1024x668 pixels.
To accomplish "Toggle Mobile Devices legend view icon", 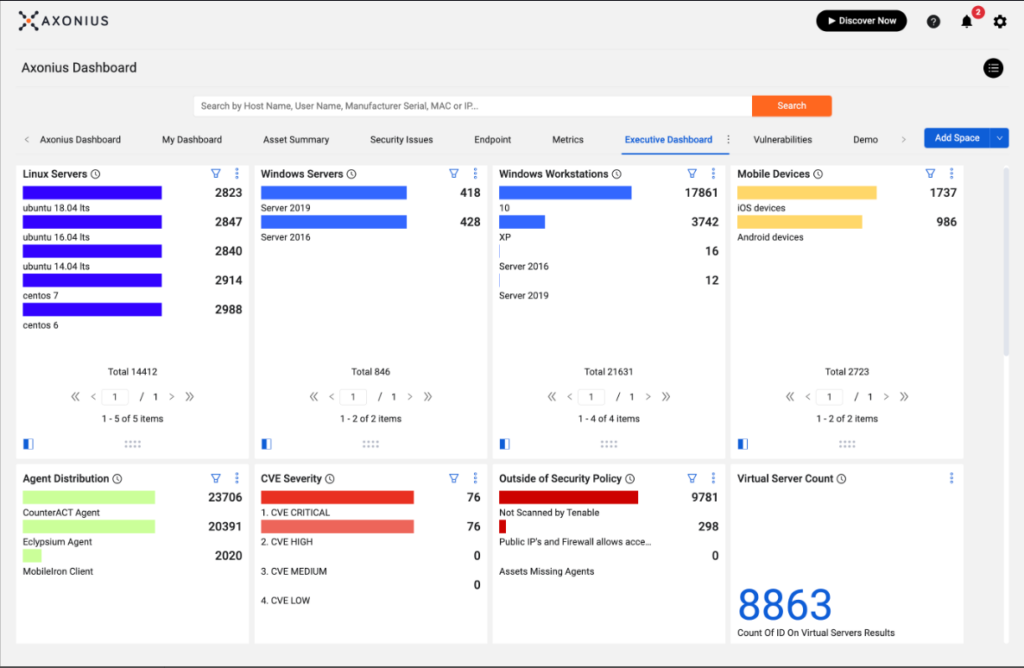I will (x=743, y=444).
